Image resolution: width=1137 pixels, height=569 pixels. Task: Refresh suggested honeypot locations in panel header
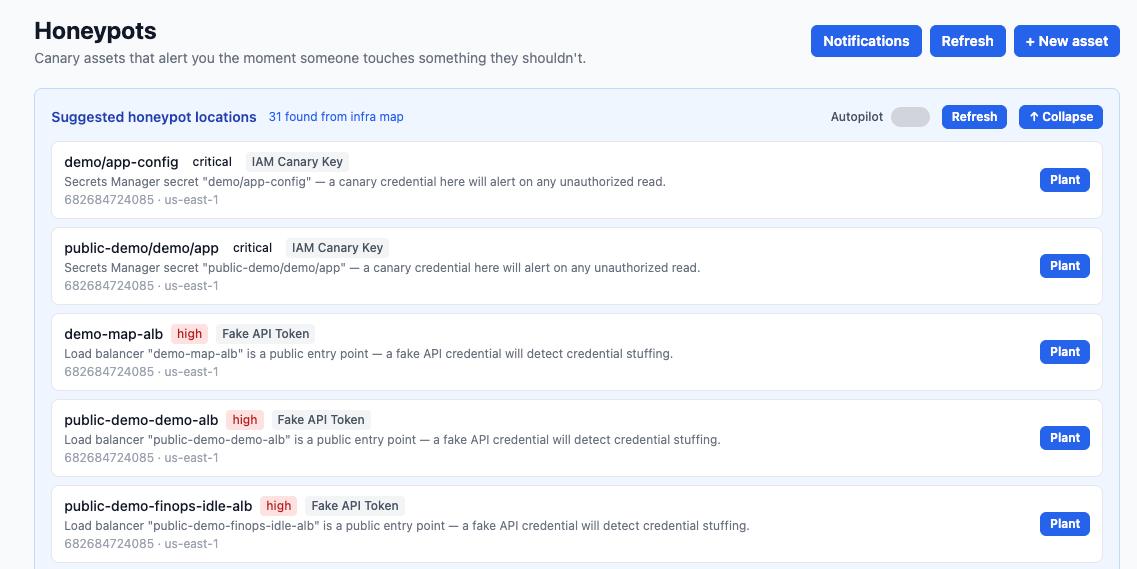click(974, 117)
